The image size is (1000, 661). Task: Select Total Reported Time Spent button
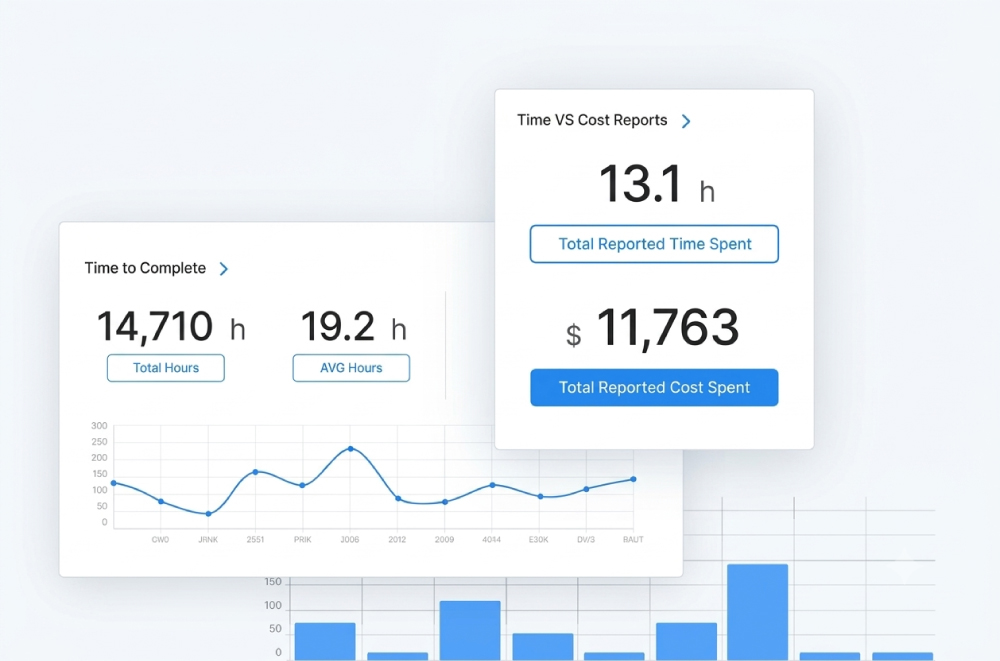(x=654, y=244)
